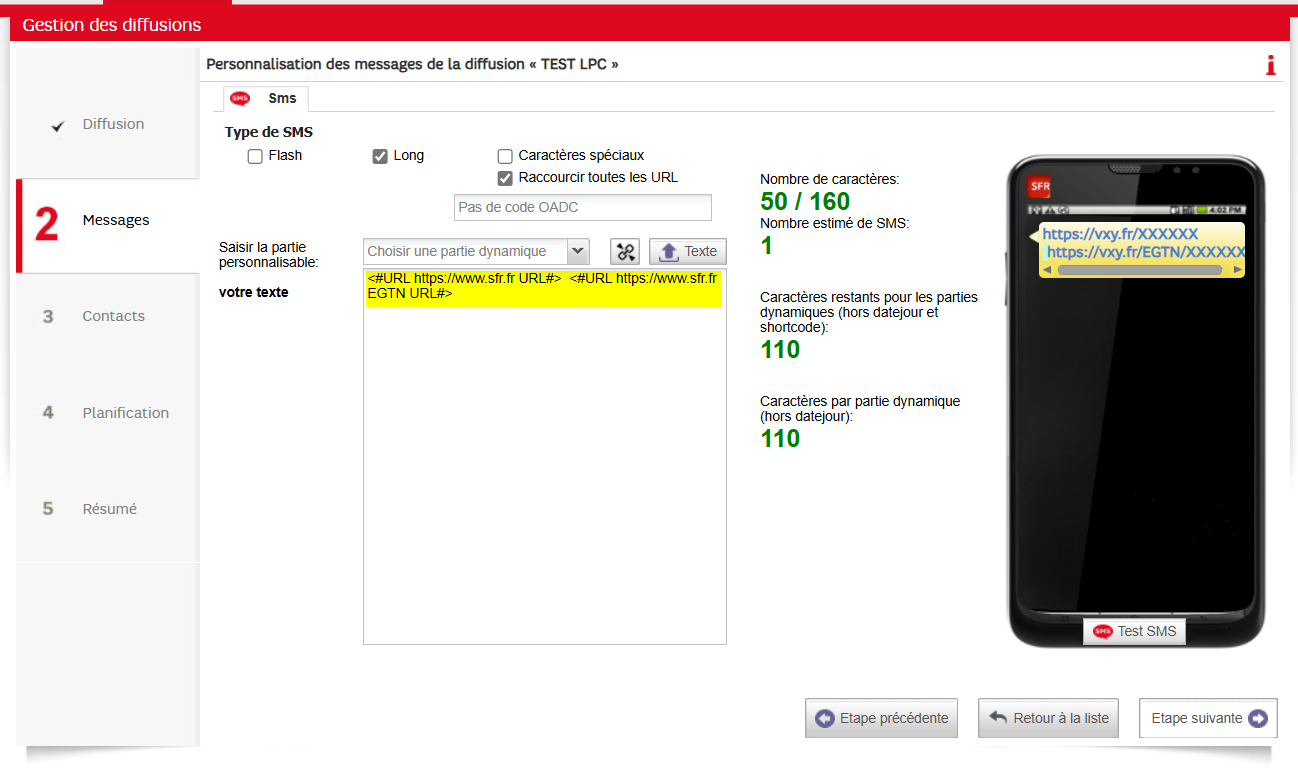
Task: Click the SFR logo on phone preview
Action: pos(1039,187)
